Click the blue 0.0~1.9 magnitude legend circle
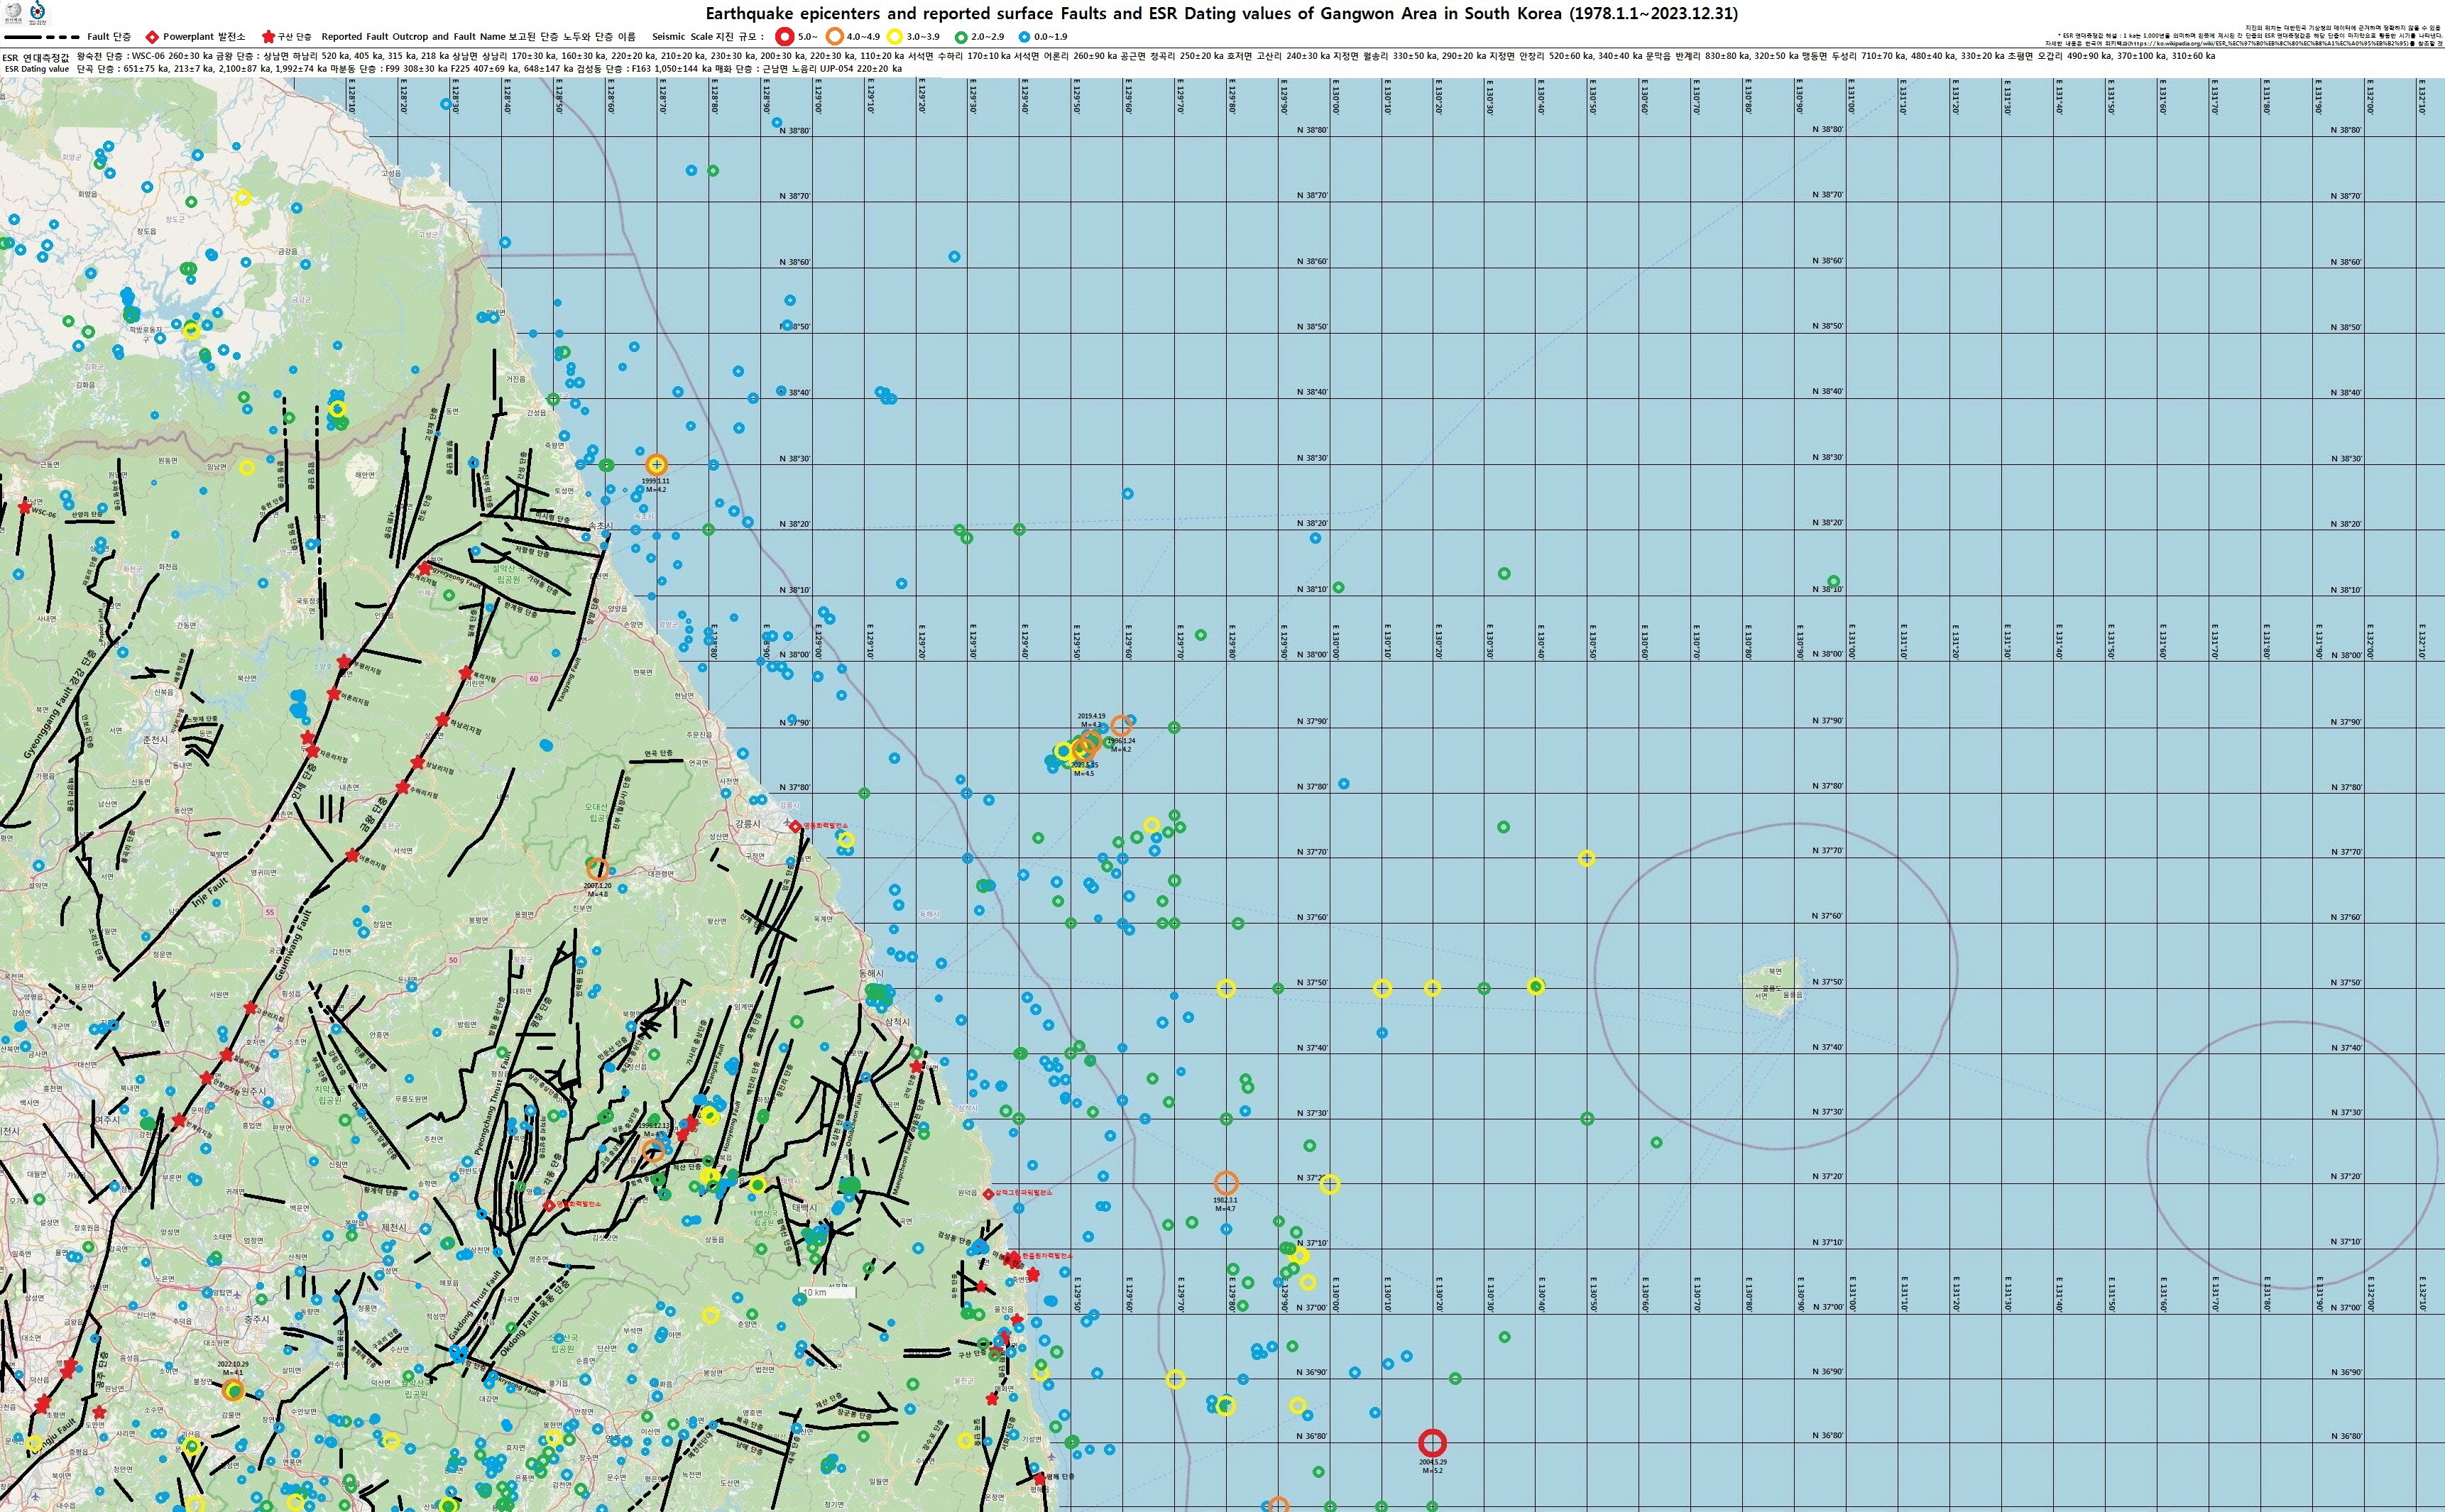2445x1512 pixels. (1024, 37)
